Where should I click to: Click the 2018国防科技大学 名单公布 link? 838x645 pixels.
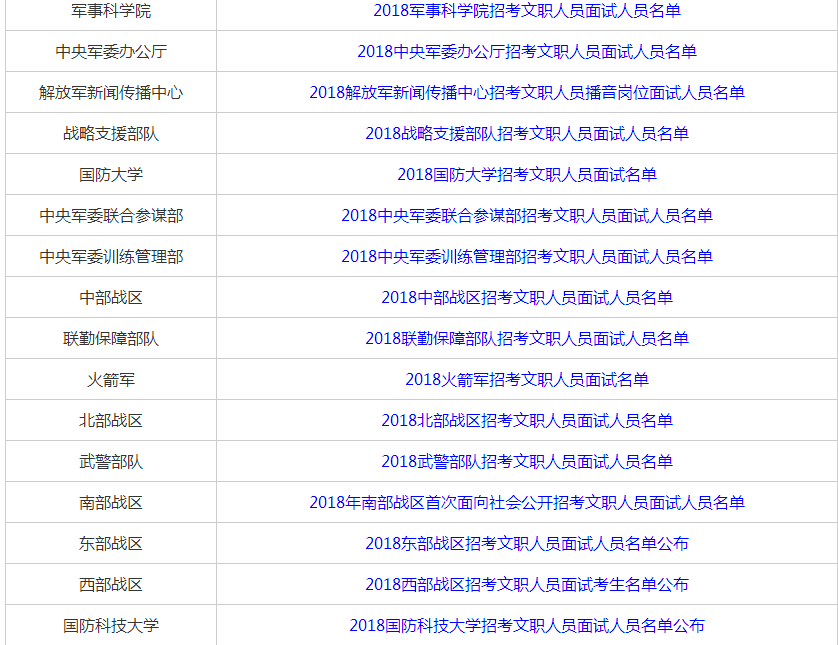(x=527, y=625)
